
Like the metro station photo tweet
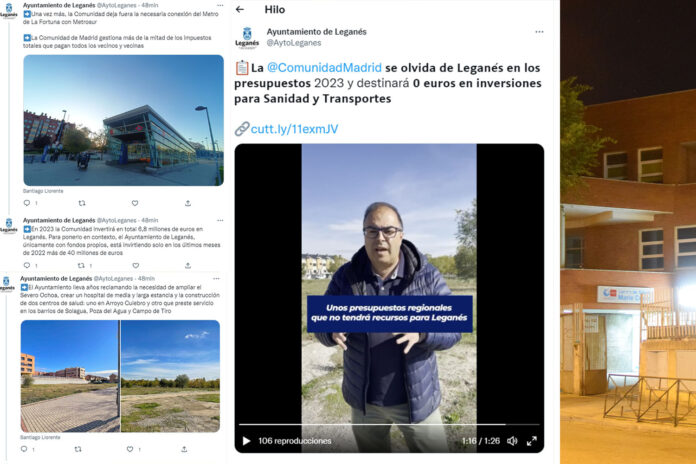pos(135,203)
